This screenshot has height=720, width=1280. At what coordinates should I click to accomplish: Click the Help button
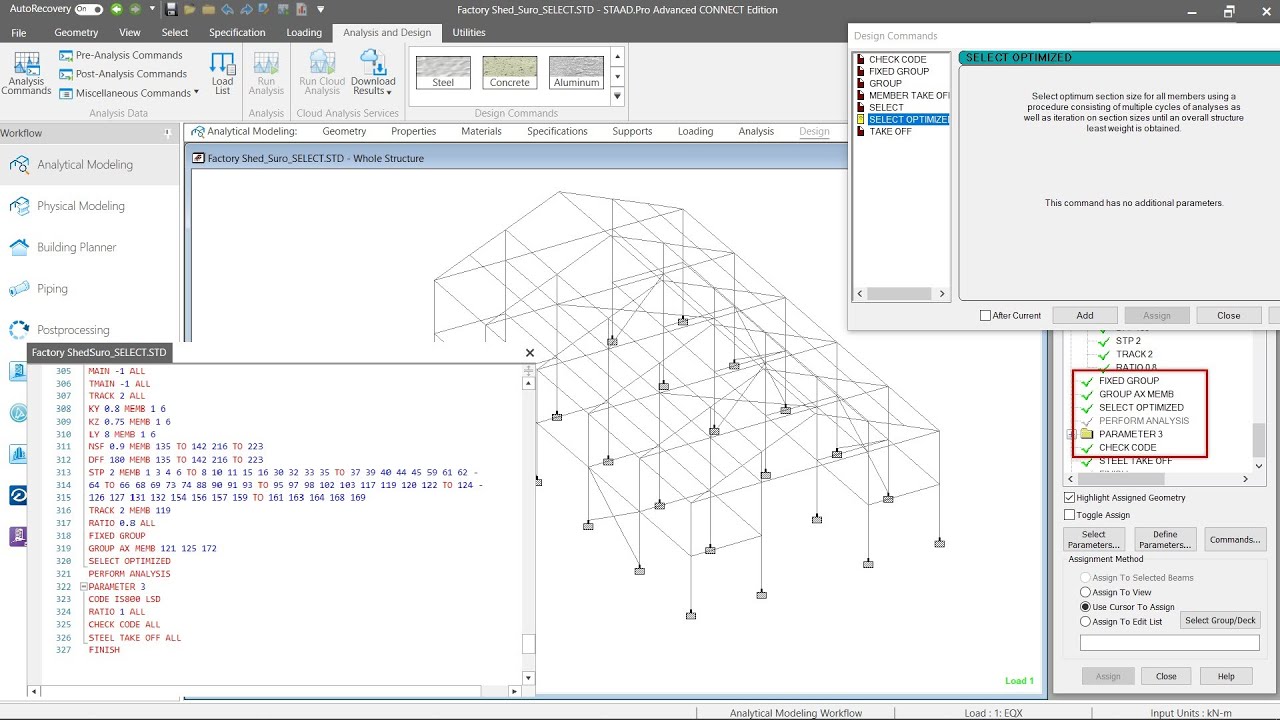1226,677
